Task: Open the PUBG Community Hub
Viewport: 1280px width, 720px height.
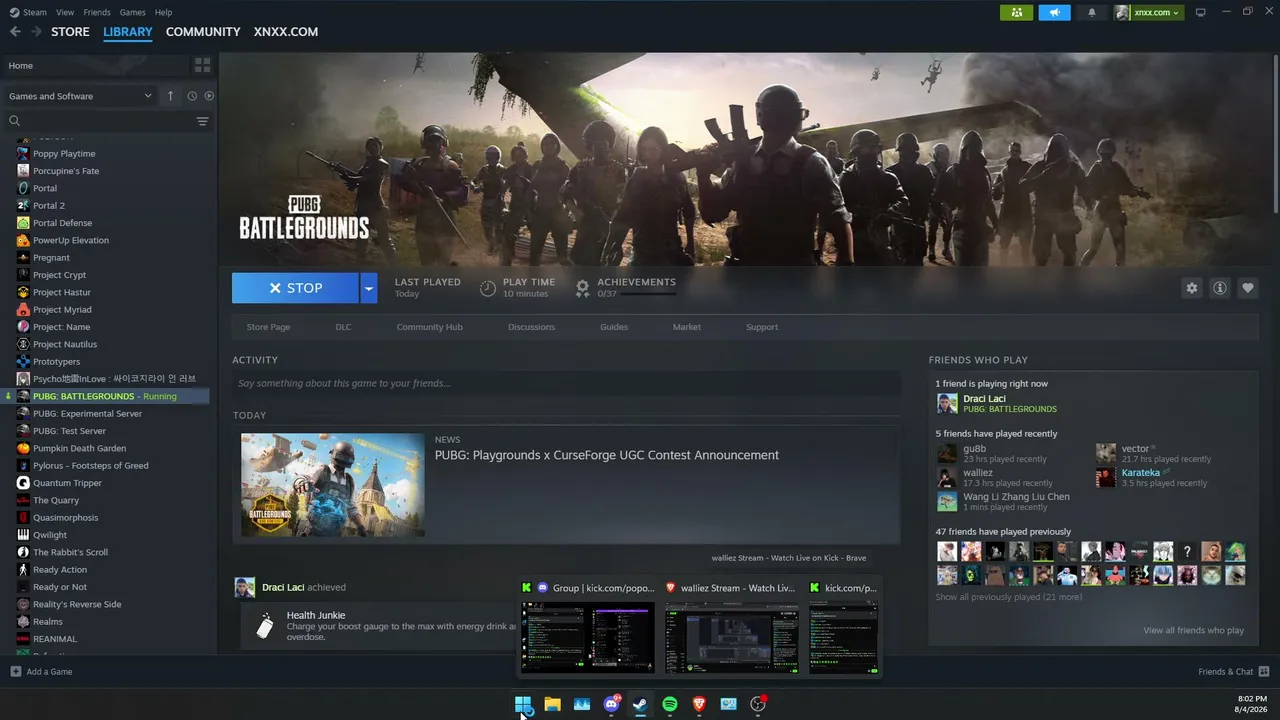Action: tap(429, 327)
